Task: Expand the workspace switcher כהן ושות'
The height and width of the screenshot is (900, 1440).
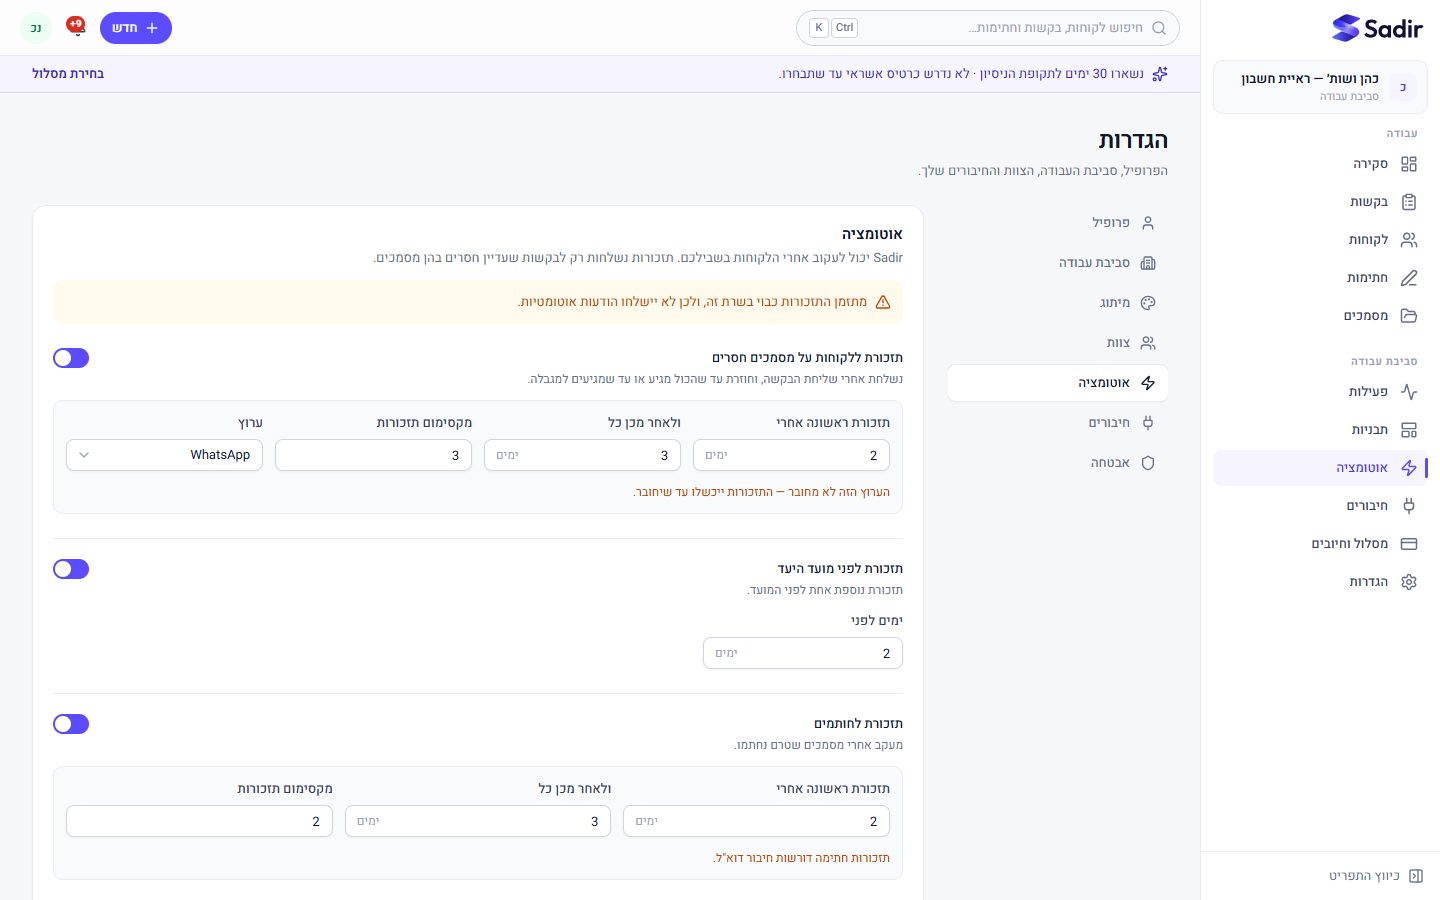Action: click(1320, 87)
